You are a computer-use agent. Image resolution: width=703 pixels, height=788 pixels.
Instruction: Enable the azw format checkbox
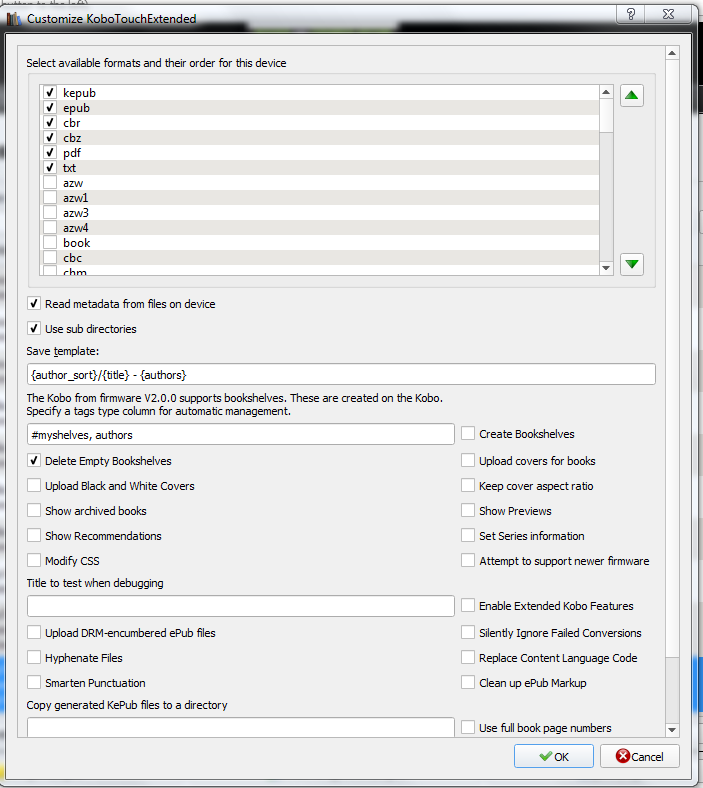50,182
